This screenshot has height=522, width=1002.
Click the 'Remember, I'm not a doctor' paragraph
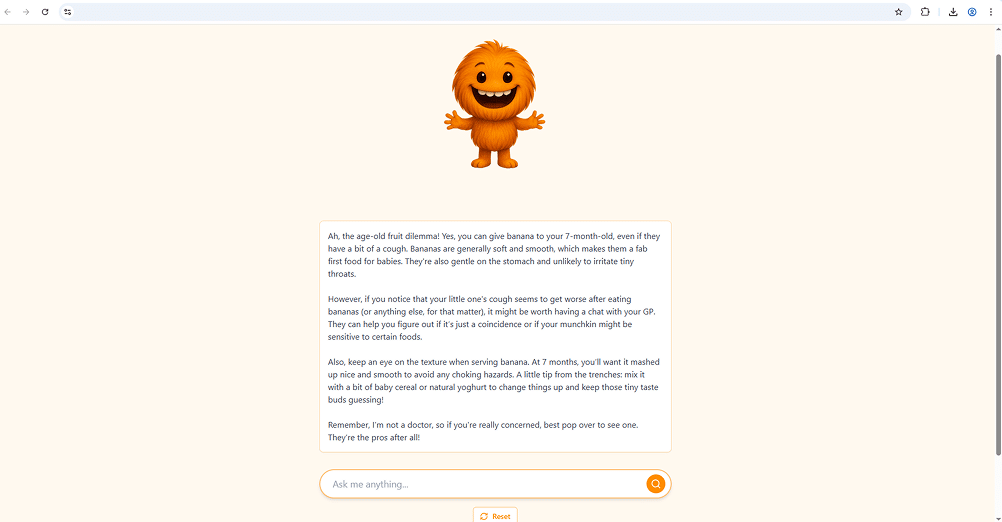tap(483, 431)
